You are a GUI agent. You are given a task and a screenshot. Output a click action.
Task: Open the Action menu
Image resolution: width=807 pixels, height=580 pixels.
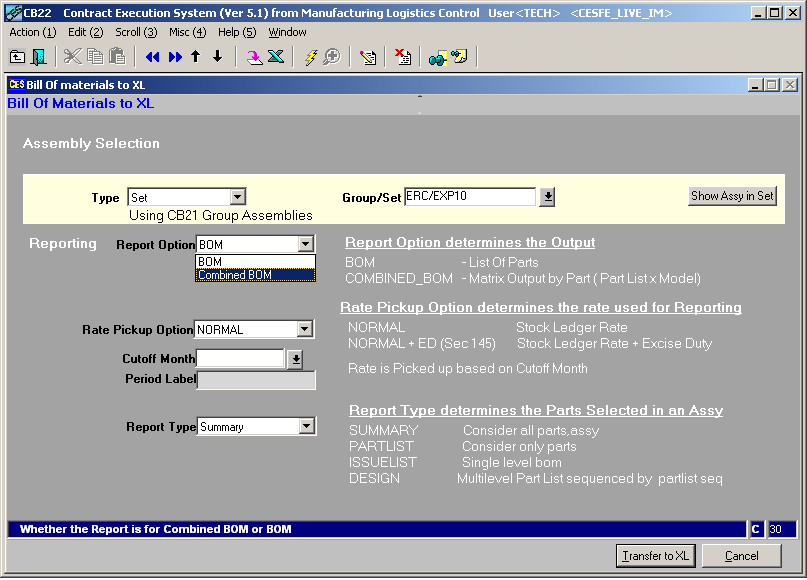32,32
